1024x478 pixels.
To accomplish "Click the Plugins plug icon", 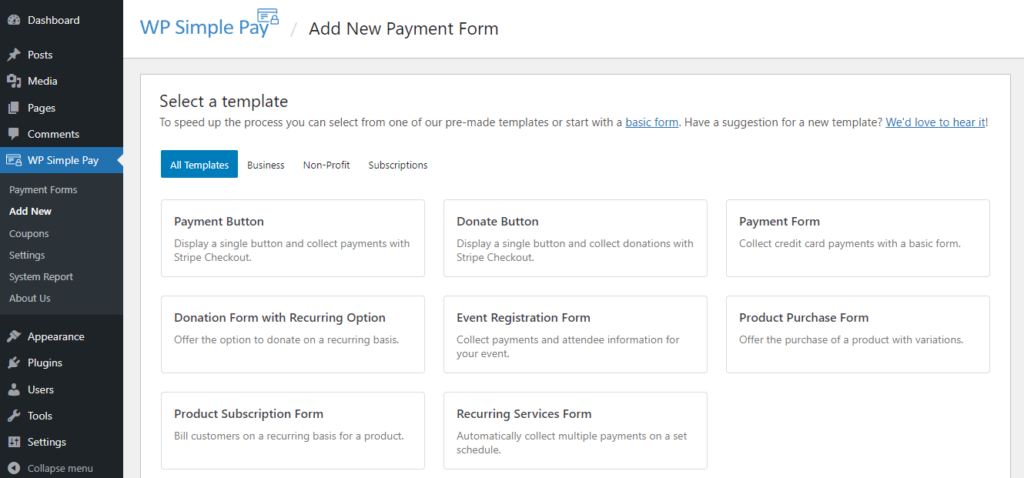I will click(13, 363).
